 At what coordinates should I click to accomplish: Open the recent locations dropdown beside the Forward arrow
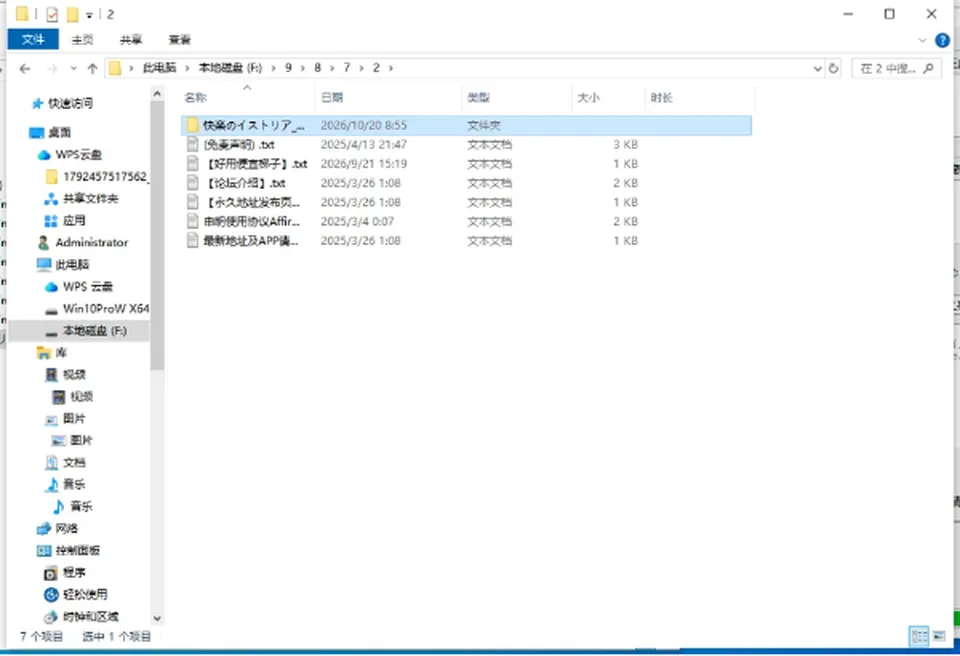pyautogui.click(x=73, y=69)
